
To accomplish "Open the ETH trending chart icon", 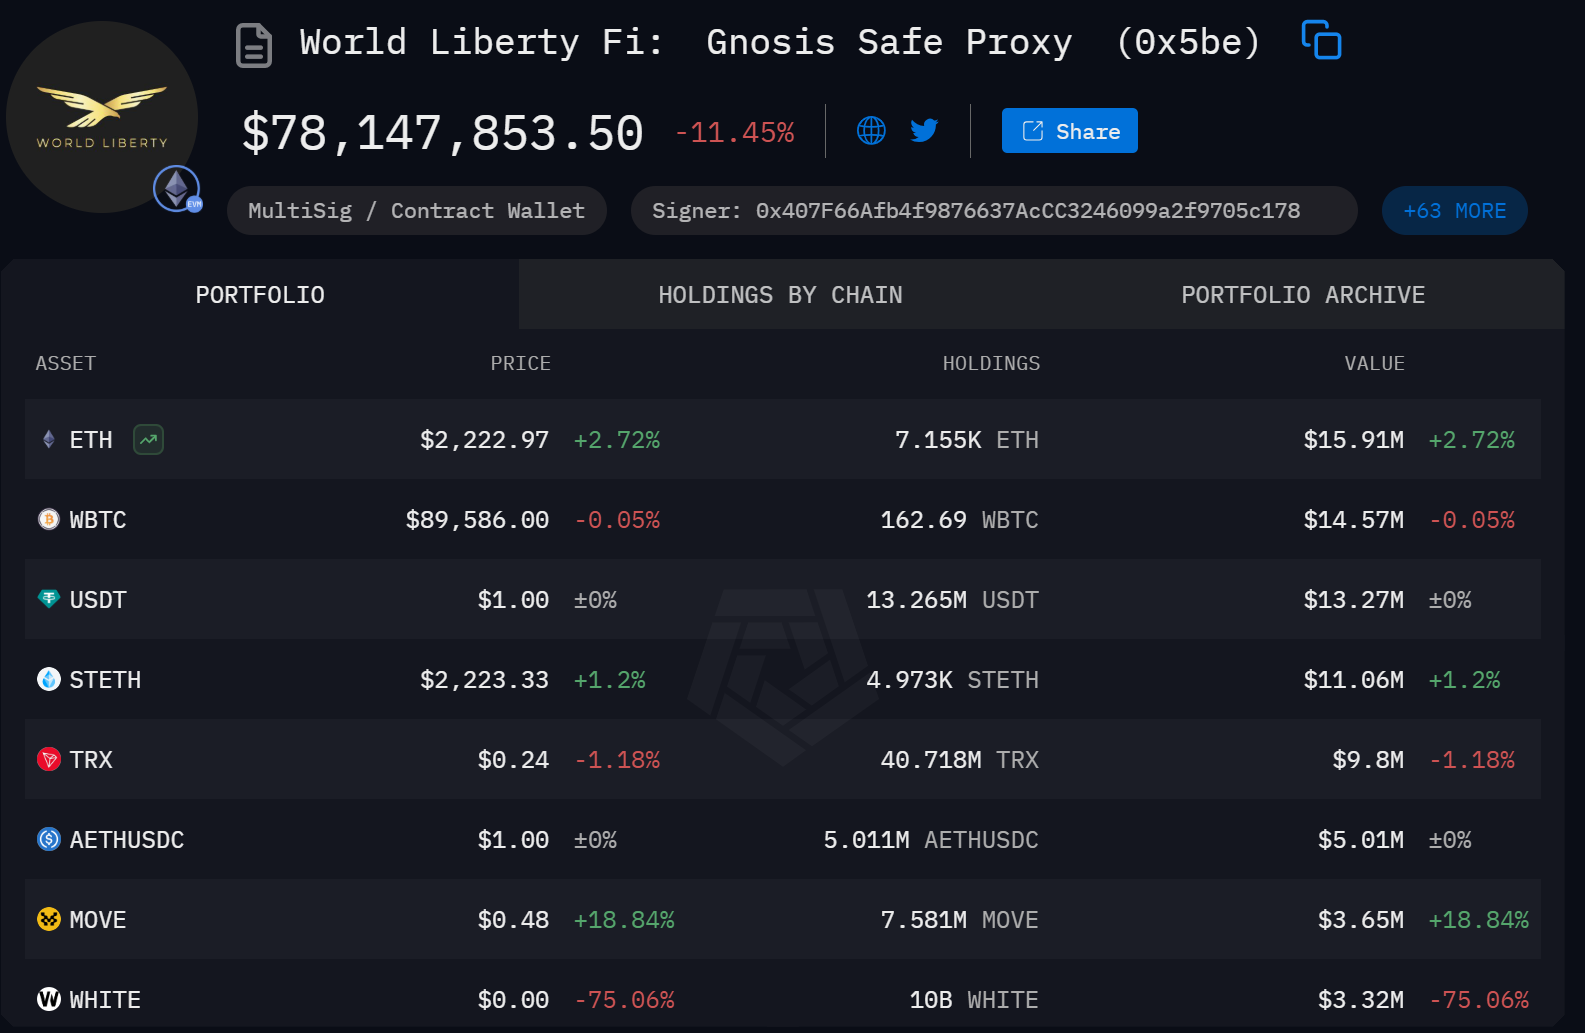I will 148,439.
